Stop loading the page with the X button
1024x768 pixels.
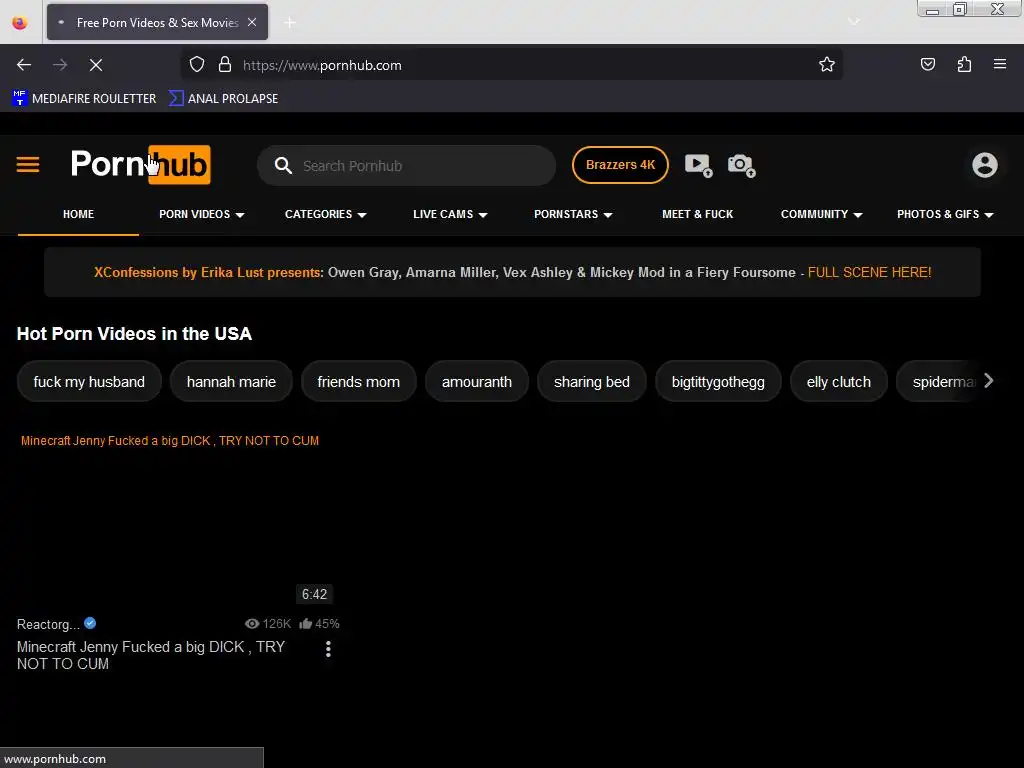(x=96, y=65)
